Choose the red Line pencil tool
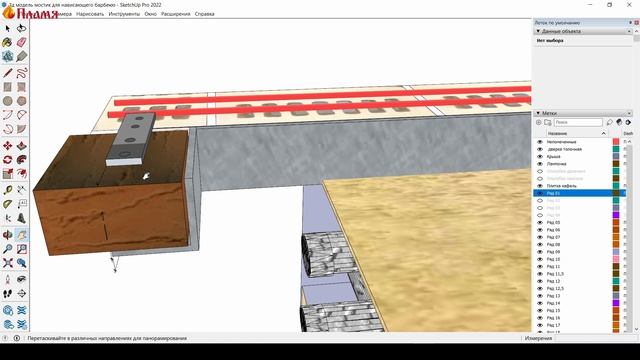 (7, 73)
